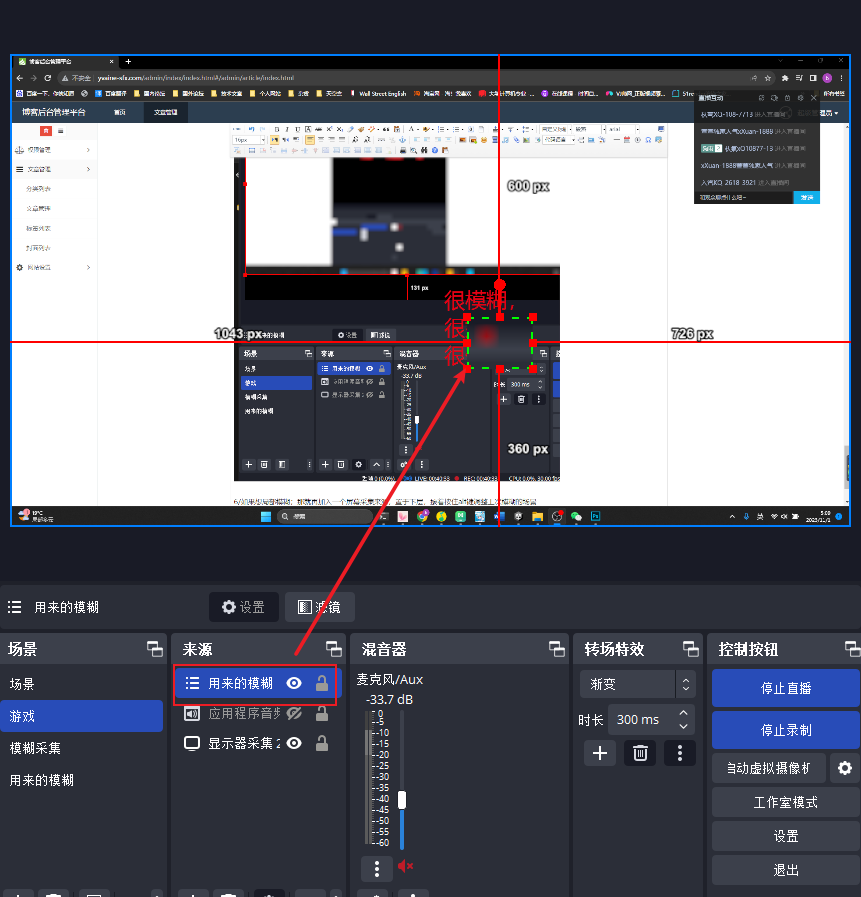Toggle the lock on 显示器采集 source

coord(322,743)
